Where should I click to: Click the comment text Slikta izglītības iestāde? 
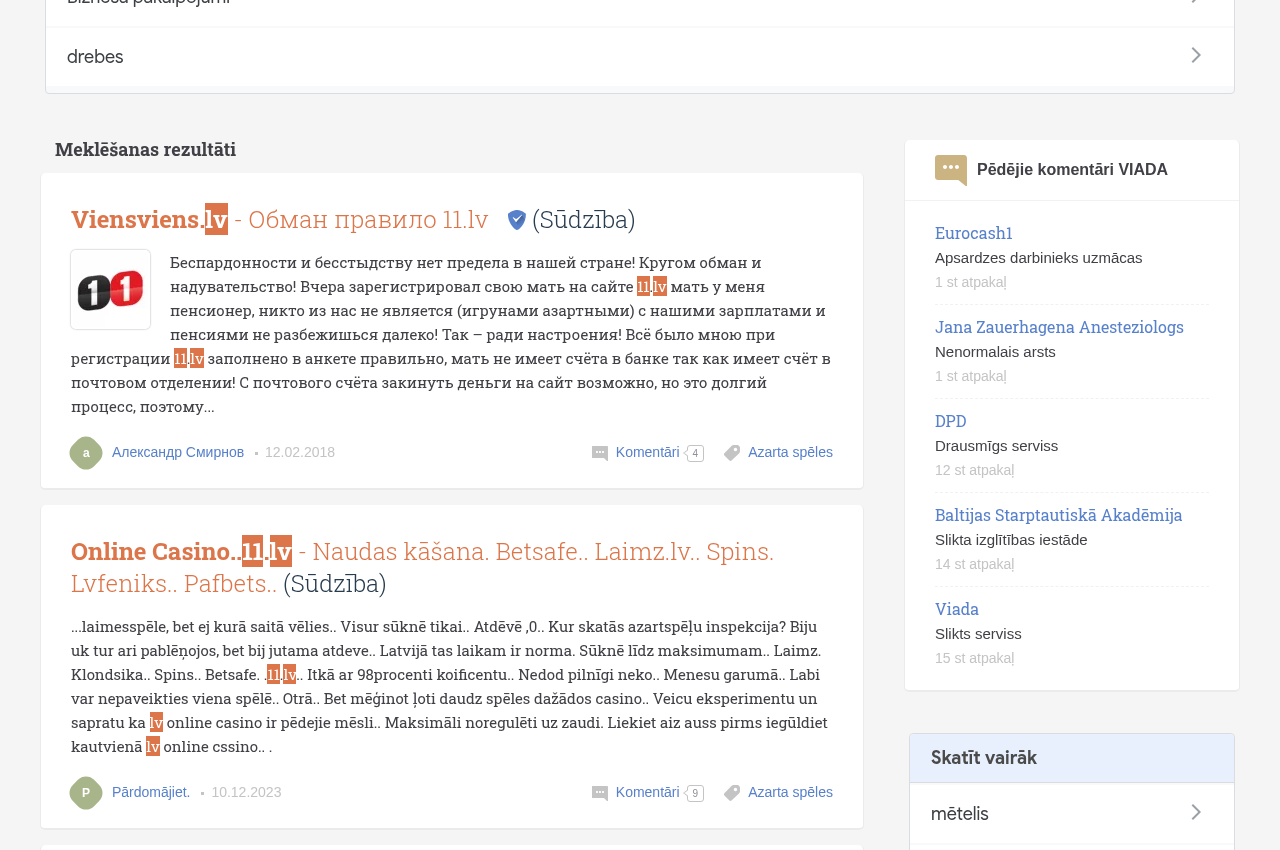click(1011, 540)
